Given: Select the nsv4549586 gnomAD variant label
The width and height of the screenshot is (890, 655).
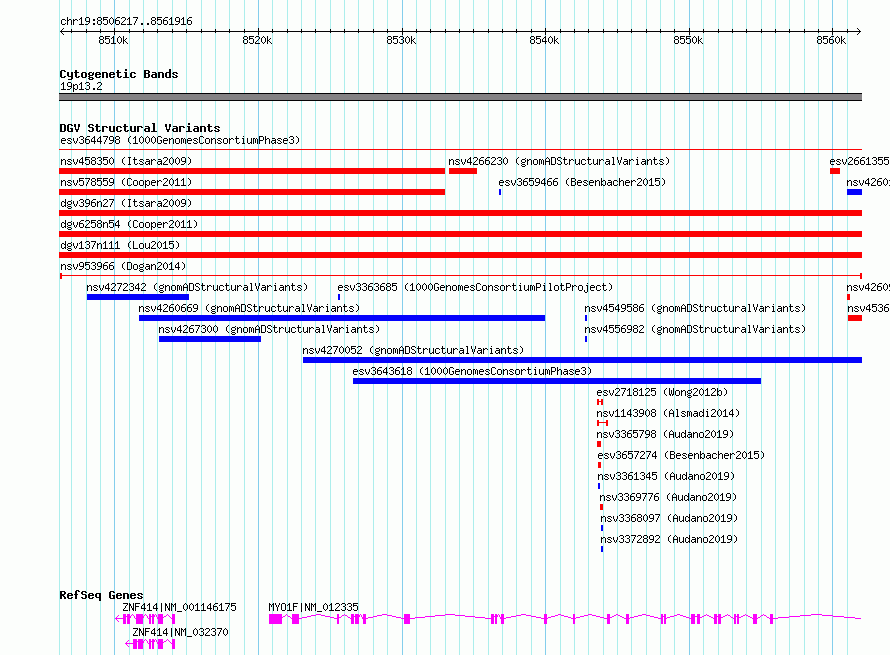Looking at the screenshot, I should pos(695,308).
